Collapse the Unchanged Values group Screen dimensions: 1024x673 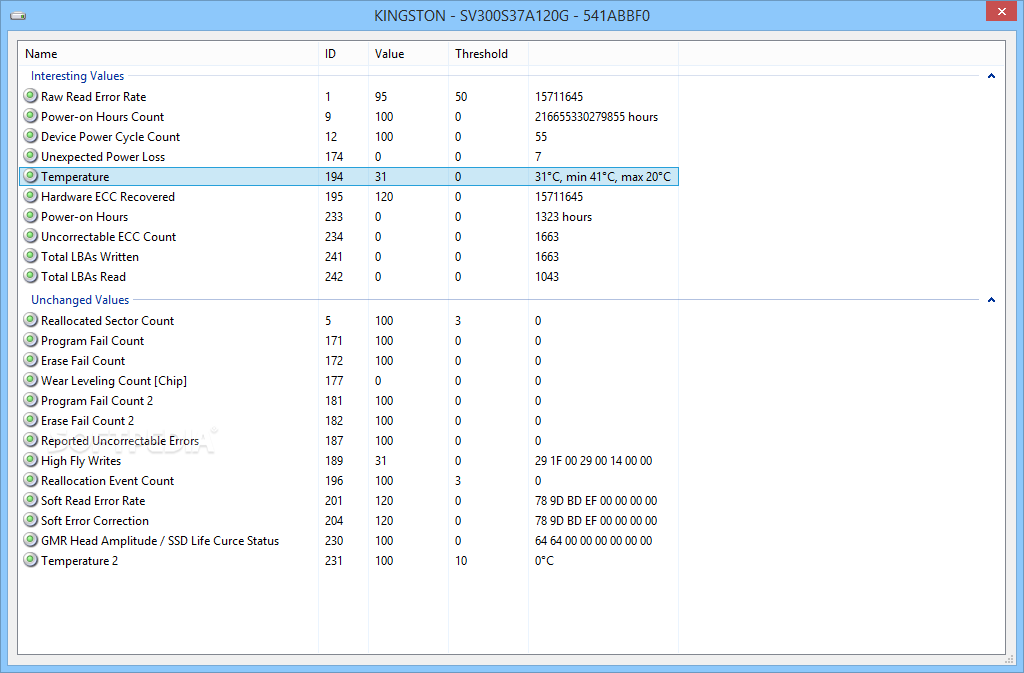(x=991, y=300)
